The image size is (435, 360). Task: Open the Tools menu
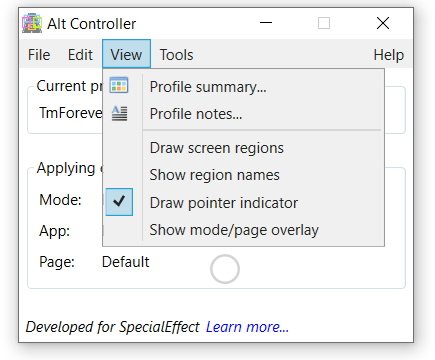click(x=176, y=55)
